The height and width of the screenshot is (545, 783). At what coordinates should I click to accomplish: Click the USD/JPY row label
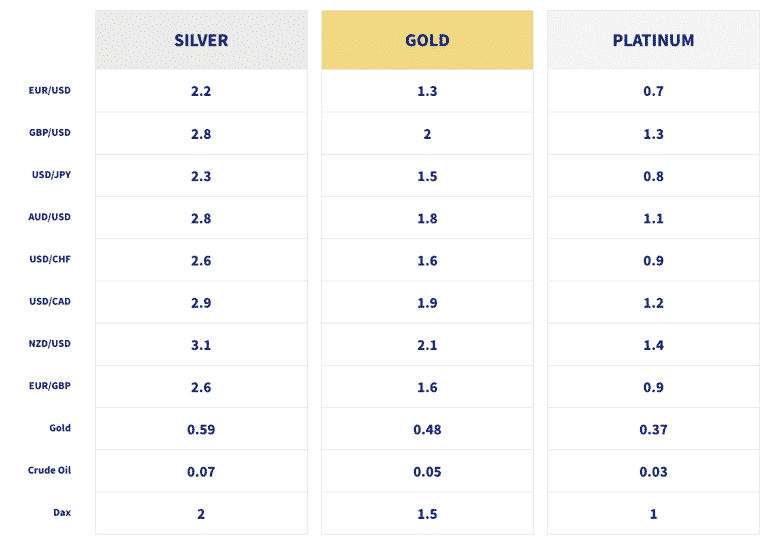tap(51, 175)
